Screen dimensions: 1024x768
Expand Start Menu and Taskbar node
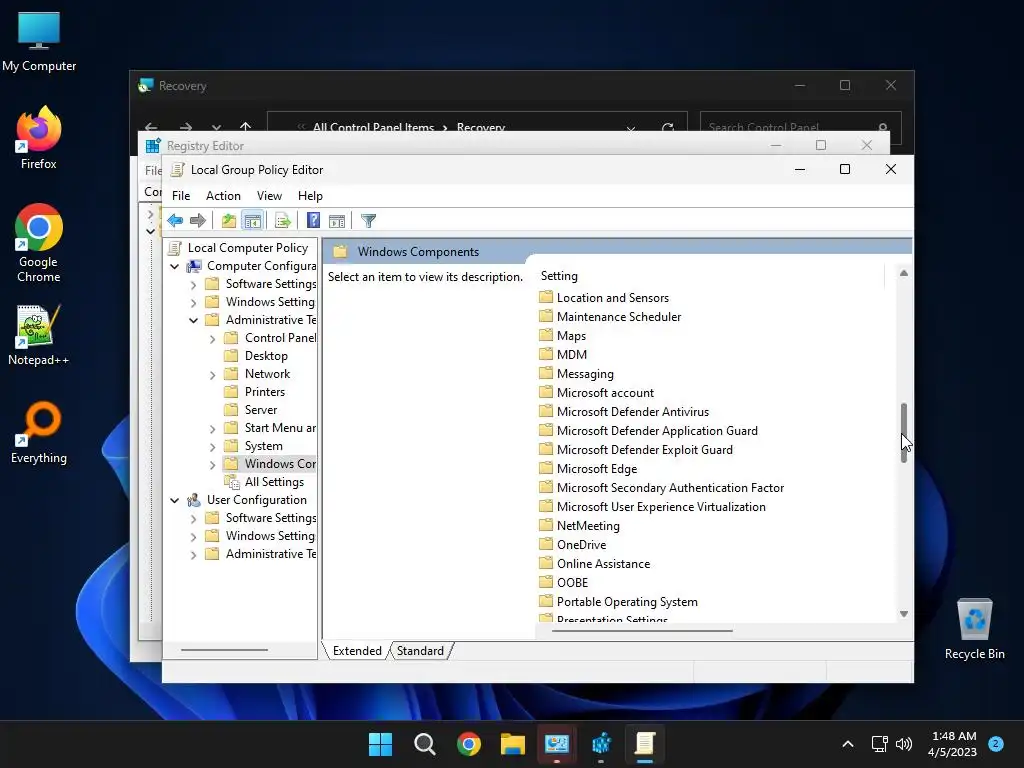(212, 429)
